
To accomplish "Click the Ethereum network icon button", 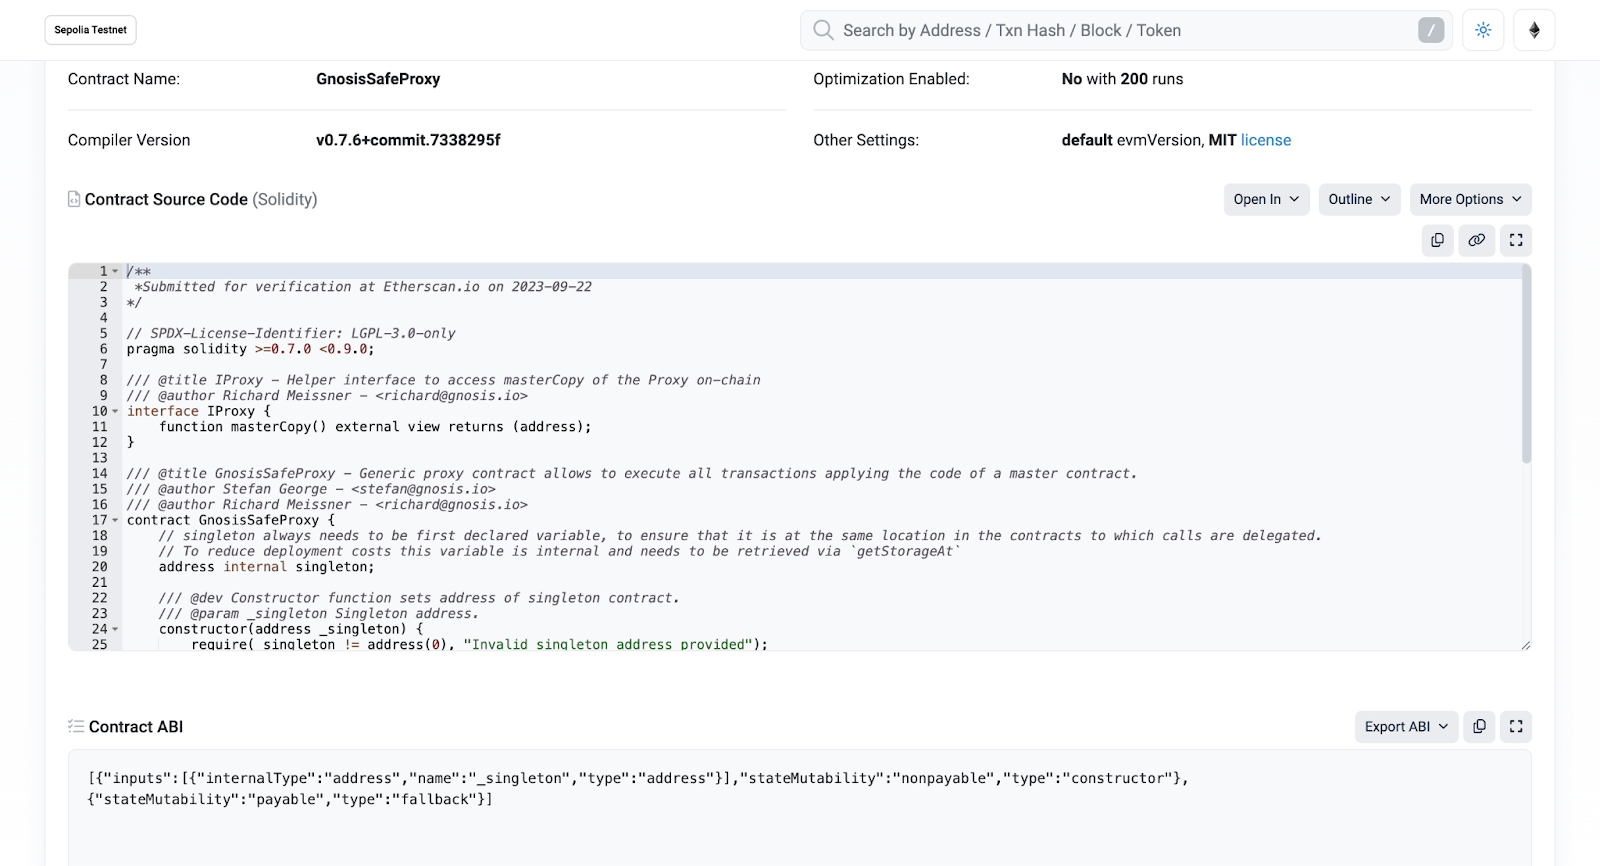I will click(1534, 30).
